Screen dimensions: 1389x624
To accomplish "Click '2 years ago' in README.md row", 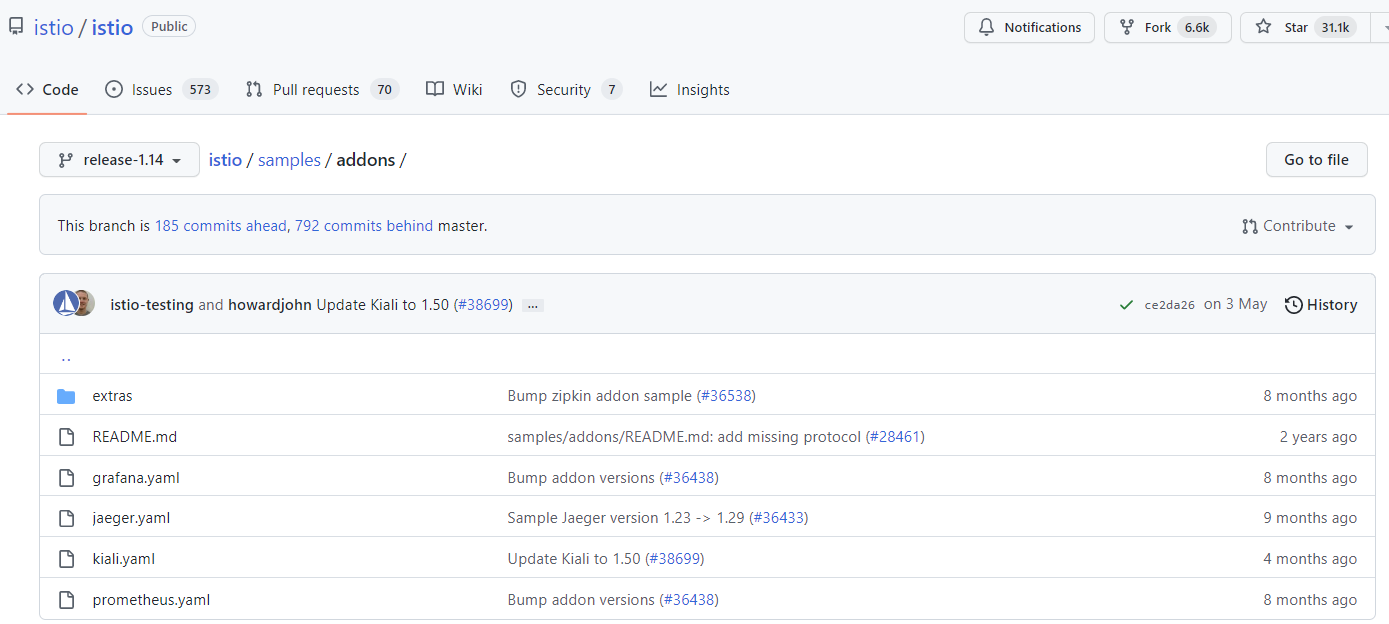I will point(1318,437).
